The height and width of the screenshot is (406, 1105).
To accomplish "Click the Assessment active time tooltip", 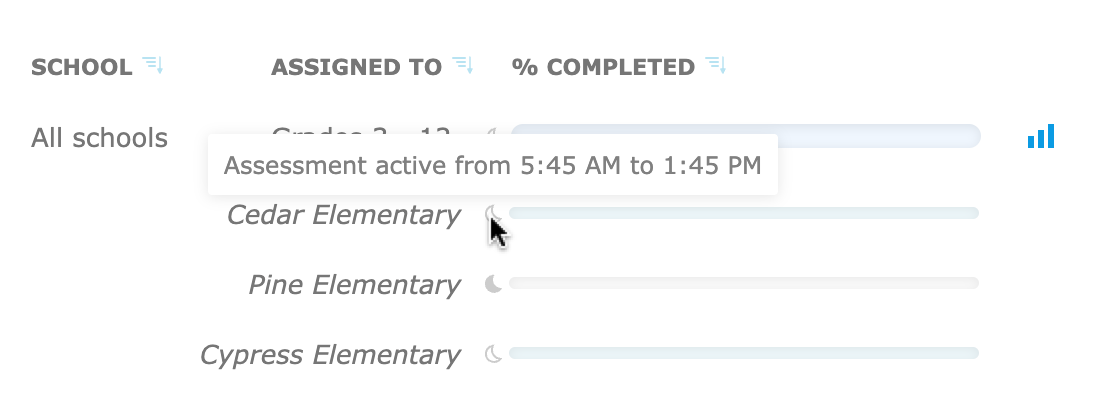I will click(493, 165).
